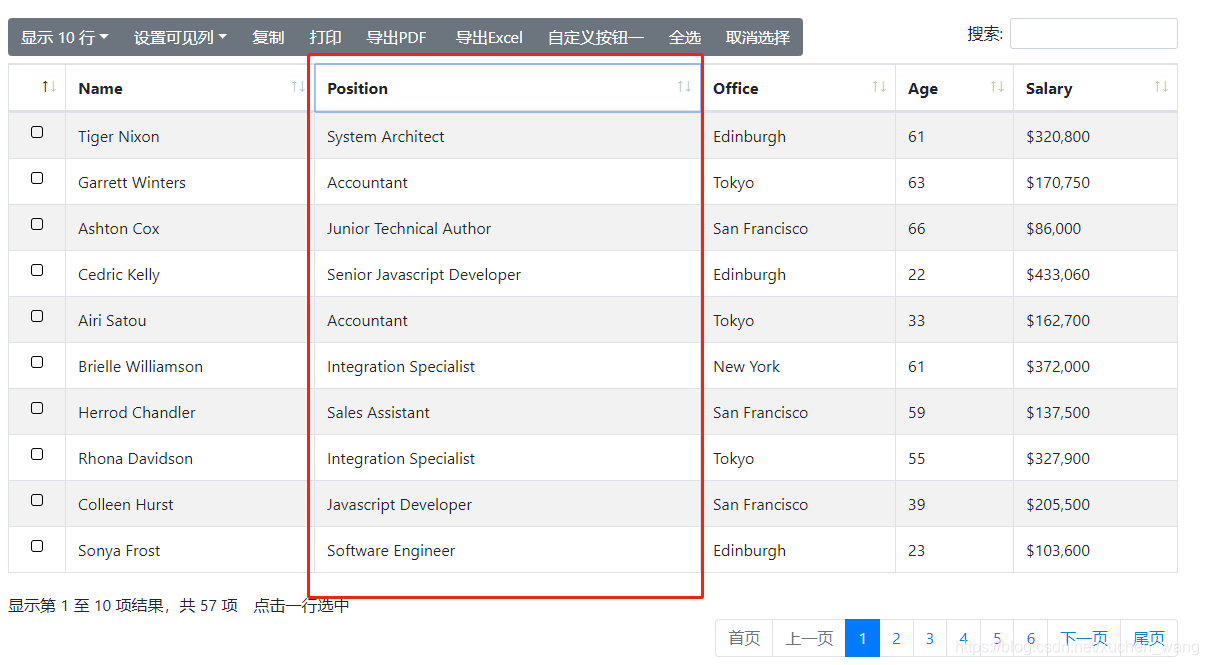The width and height of the screenshot is (1208, 665).
Task: Click the 打印 print button
Action: pyautogui.click(x=325, y=37)
